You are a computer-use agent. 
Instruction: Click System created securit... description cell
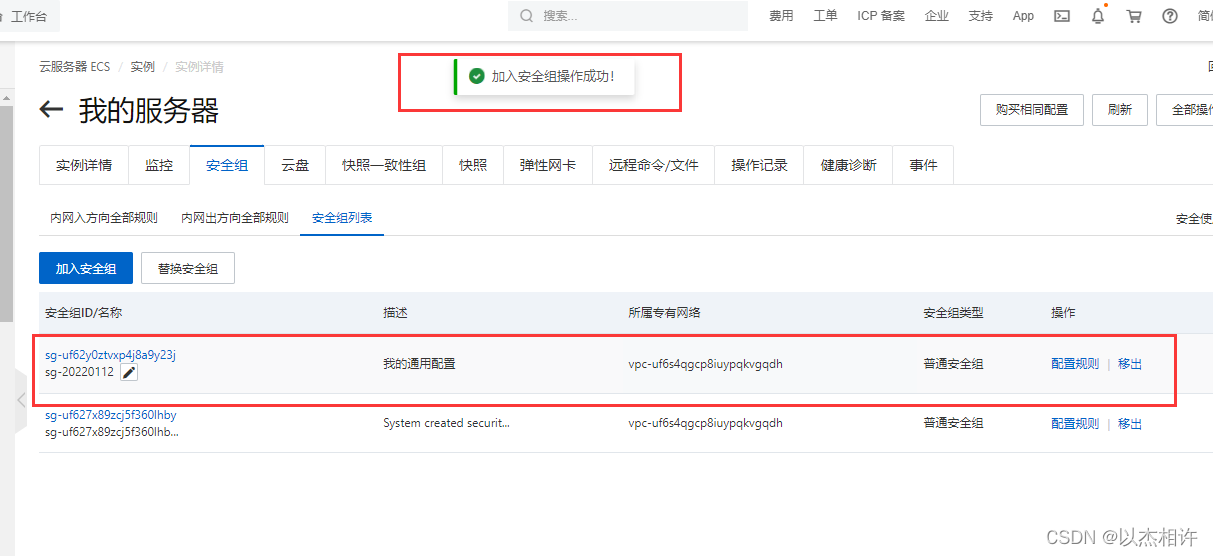click(446, 423)
